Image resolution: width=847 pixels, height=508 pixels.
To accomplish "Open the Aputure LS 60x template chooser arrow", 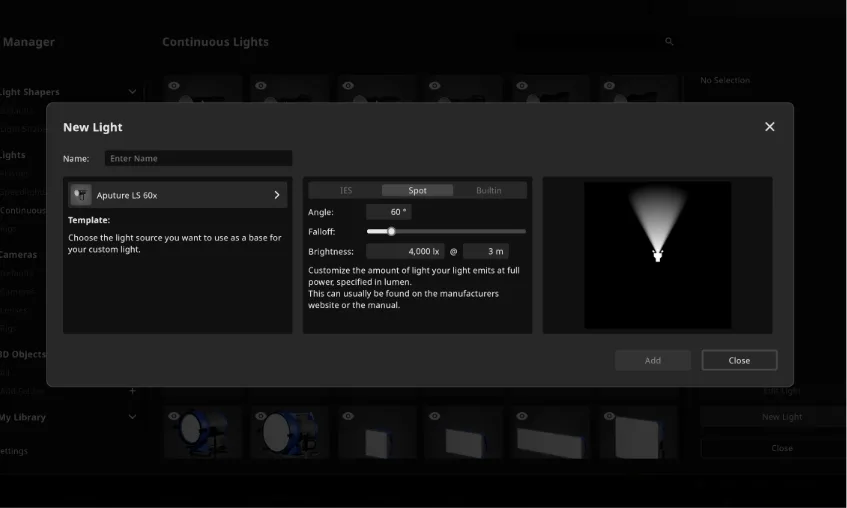I will (x=277, y=195).
